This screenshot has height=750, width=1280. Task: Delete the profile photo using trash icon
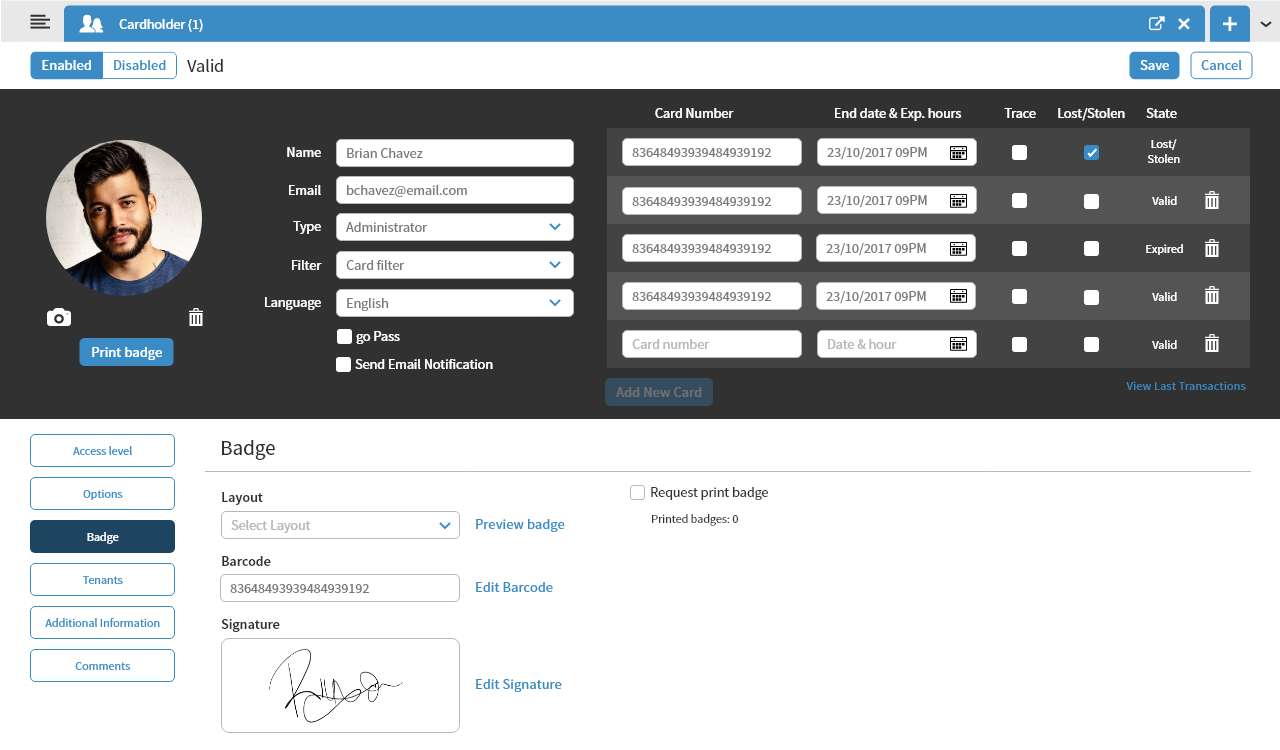pos(196,317)
